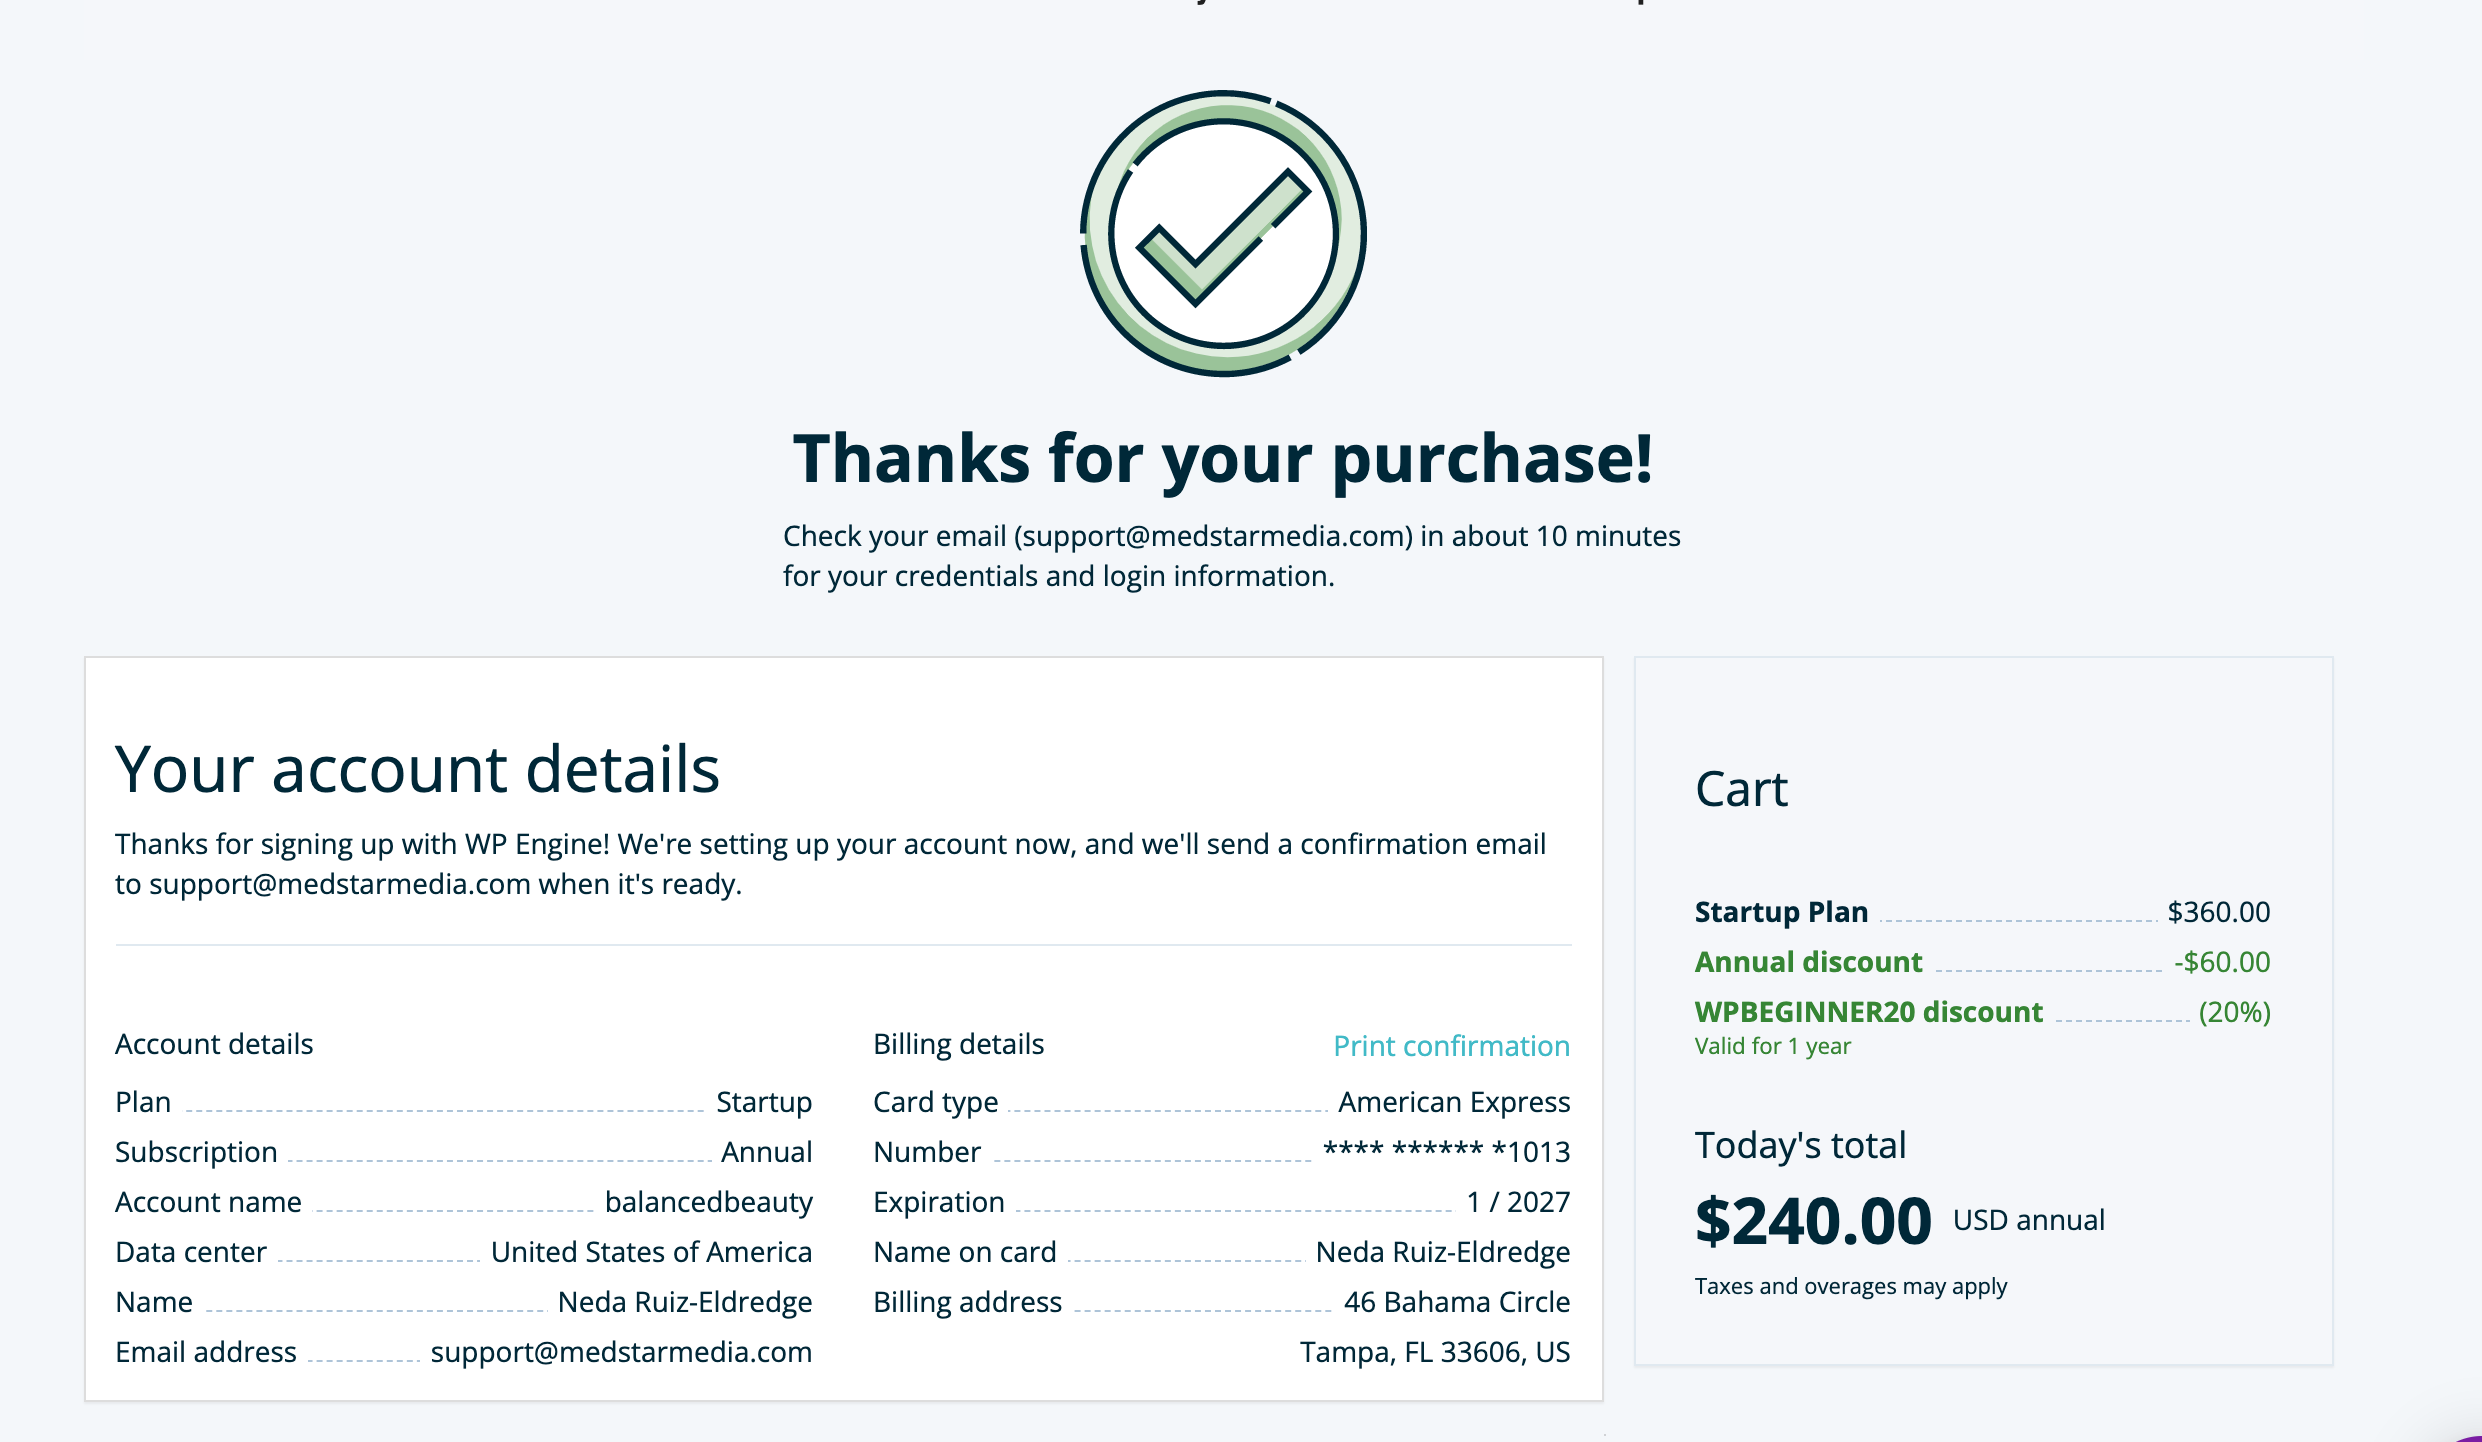Click the green checkmark success icon
The image size is (2482, 1442).
click(x=1223, y=234)
